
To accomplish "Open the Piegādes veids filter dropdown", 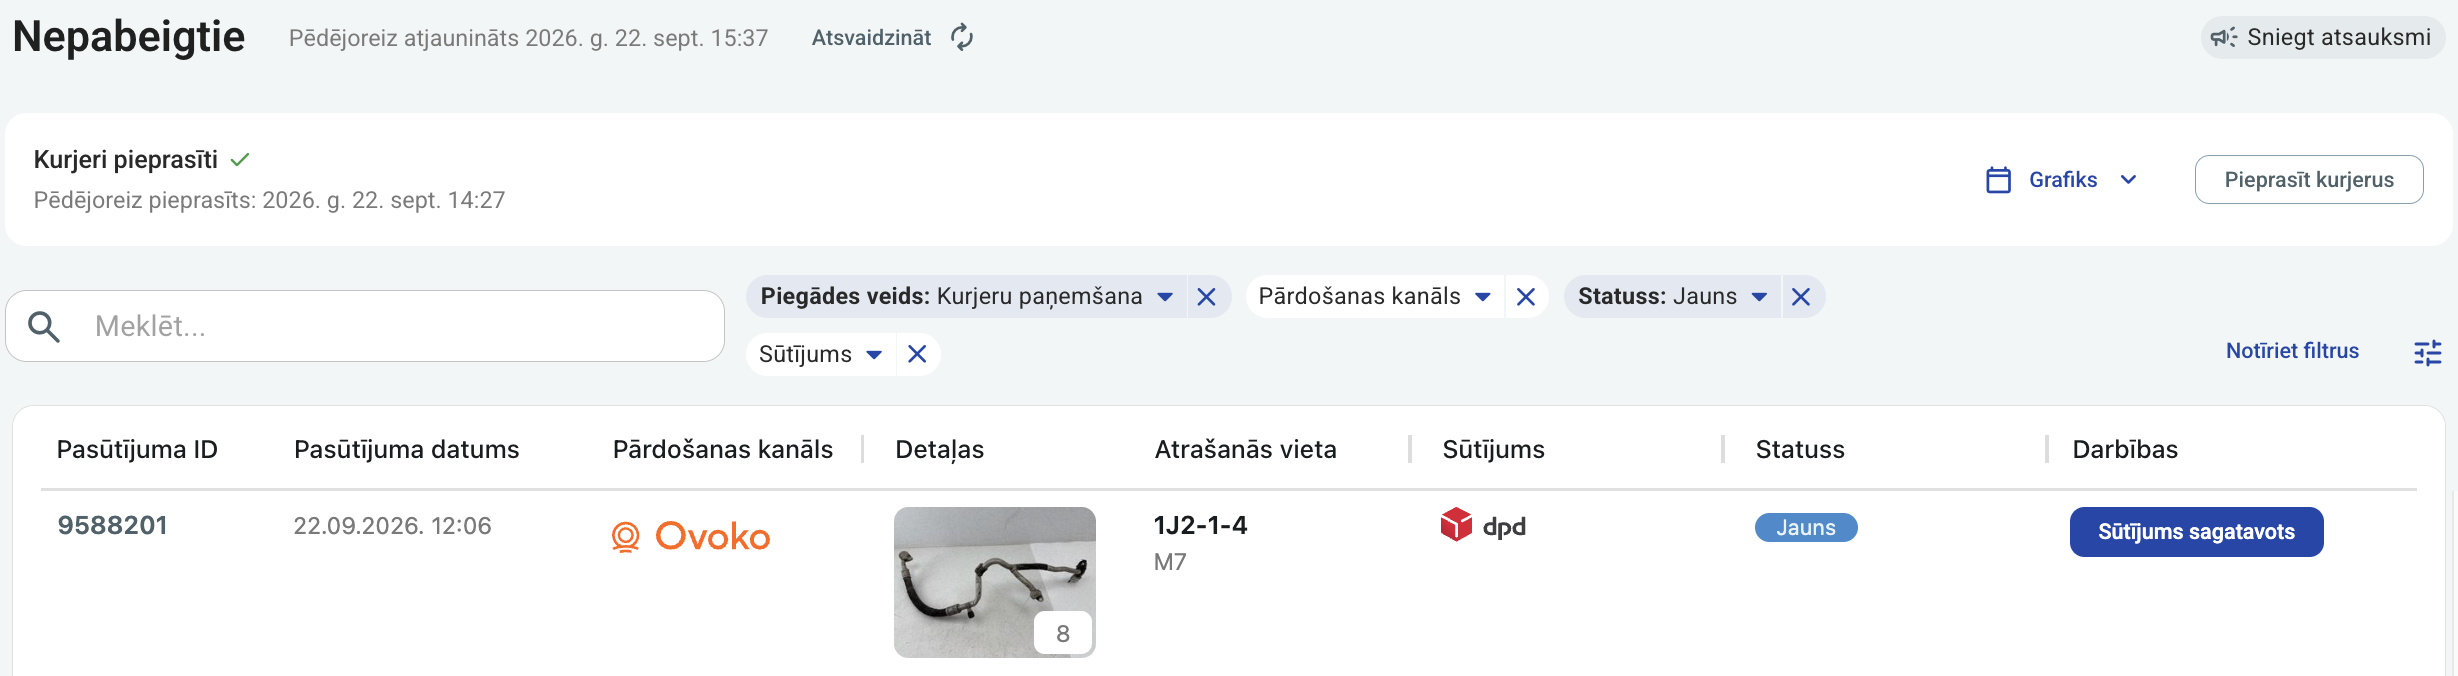I will point(1165,297).
